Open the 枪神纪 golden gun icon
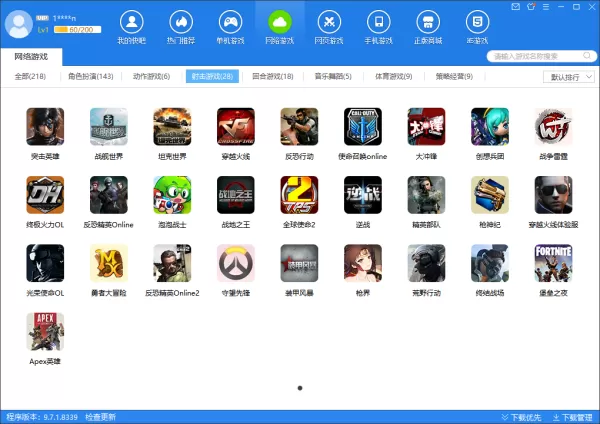Screen dimensions: 600x424 (490, 195)
